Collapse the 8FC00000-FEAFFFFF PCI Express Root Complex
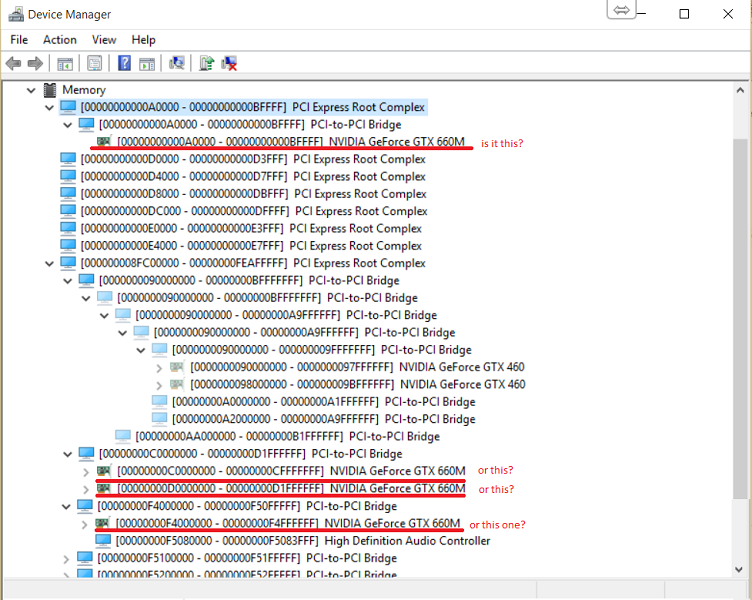 pyautogui.click(x=49, y=263)
